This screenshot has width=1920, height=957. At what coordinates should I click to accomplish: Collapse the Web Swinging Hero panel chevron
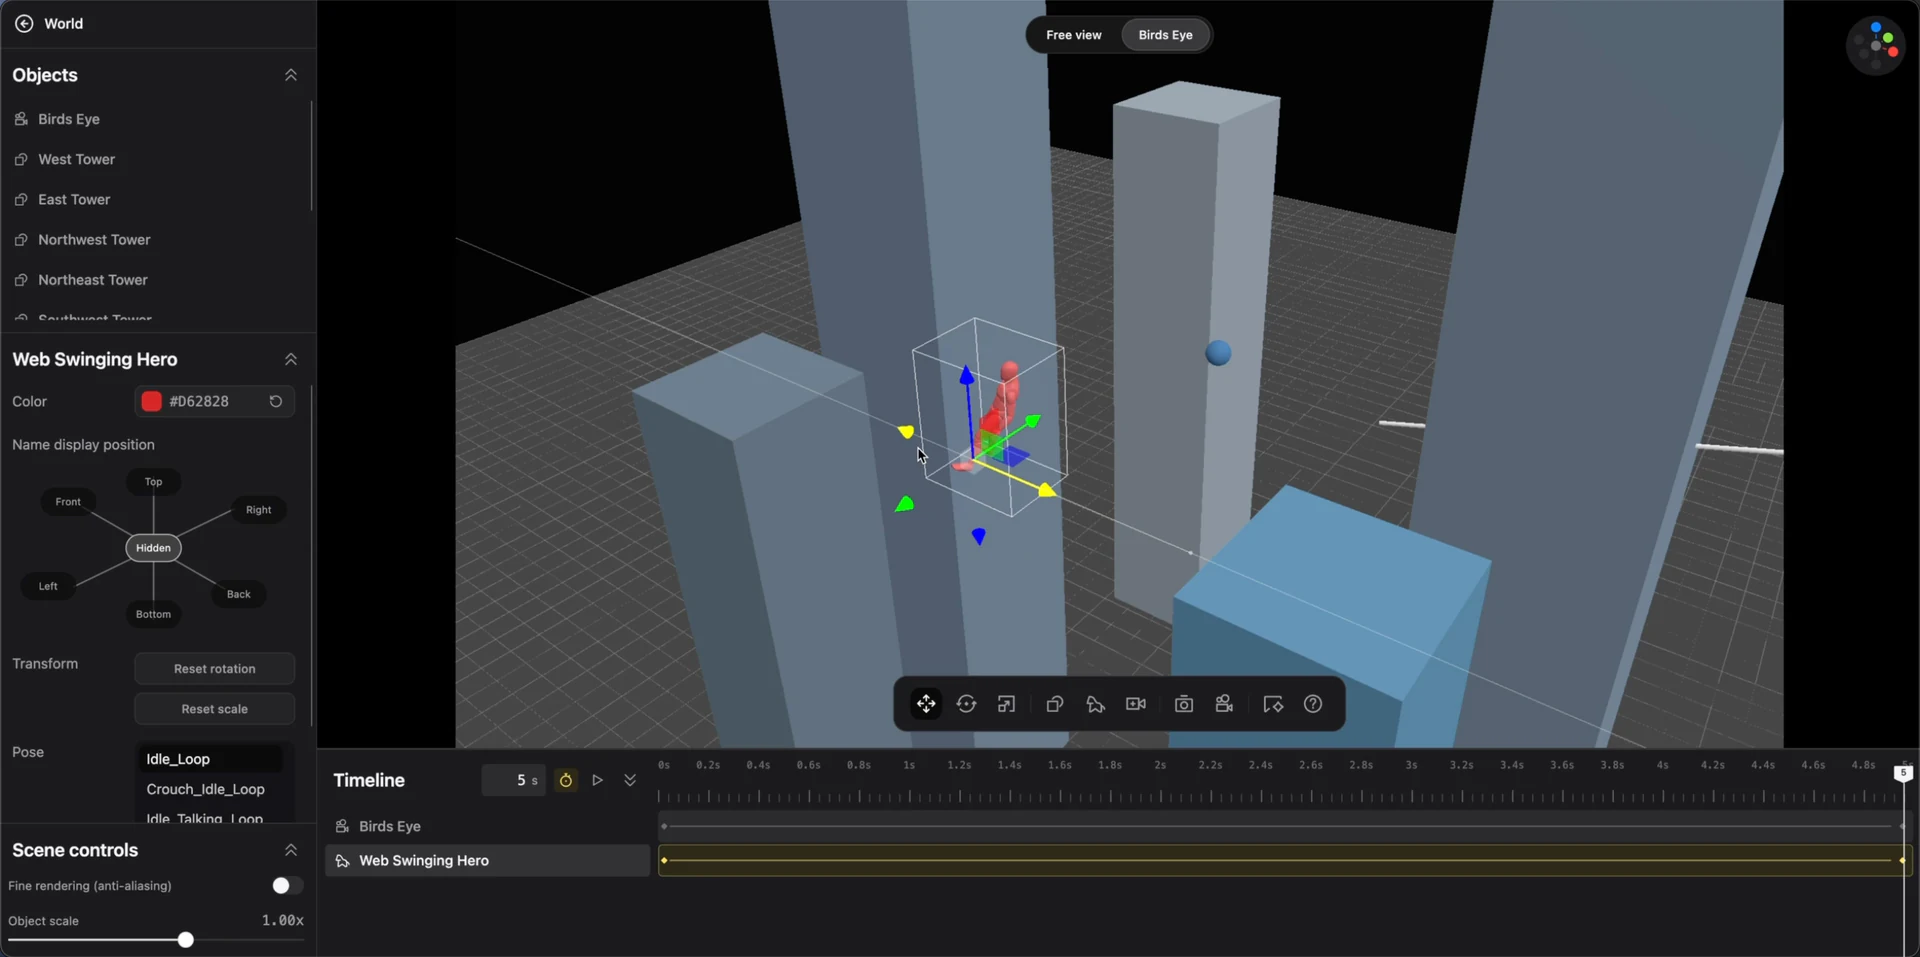(x=291, y=359)
